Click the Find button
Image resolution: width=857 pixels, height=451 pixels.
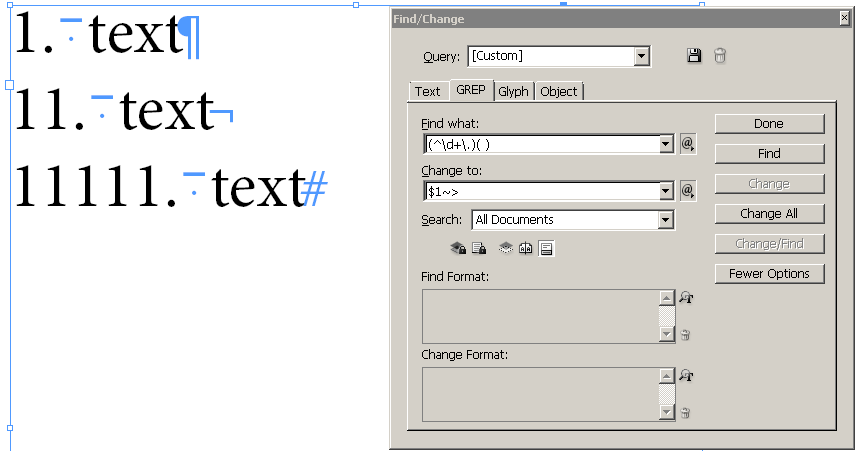(769, 154)
